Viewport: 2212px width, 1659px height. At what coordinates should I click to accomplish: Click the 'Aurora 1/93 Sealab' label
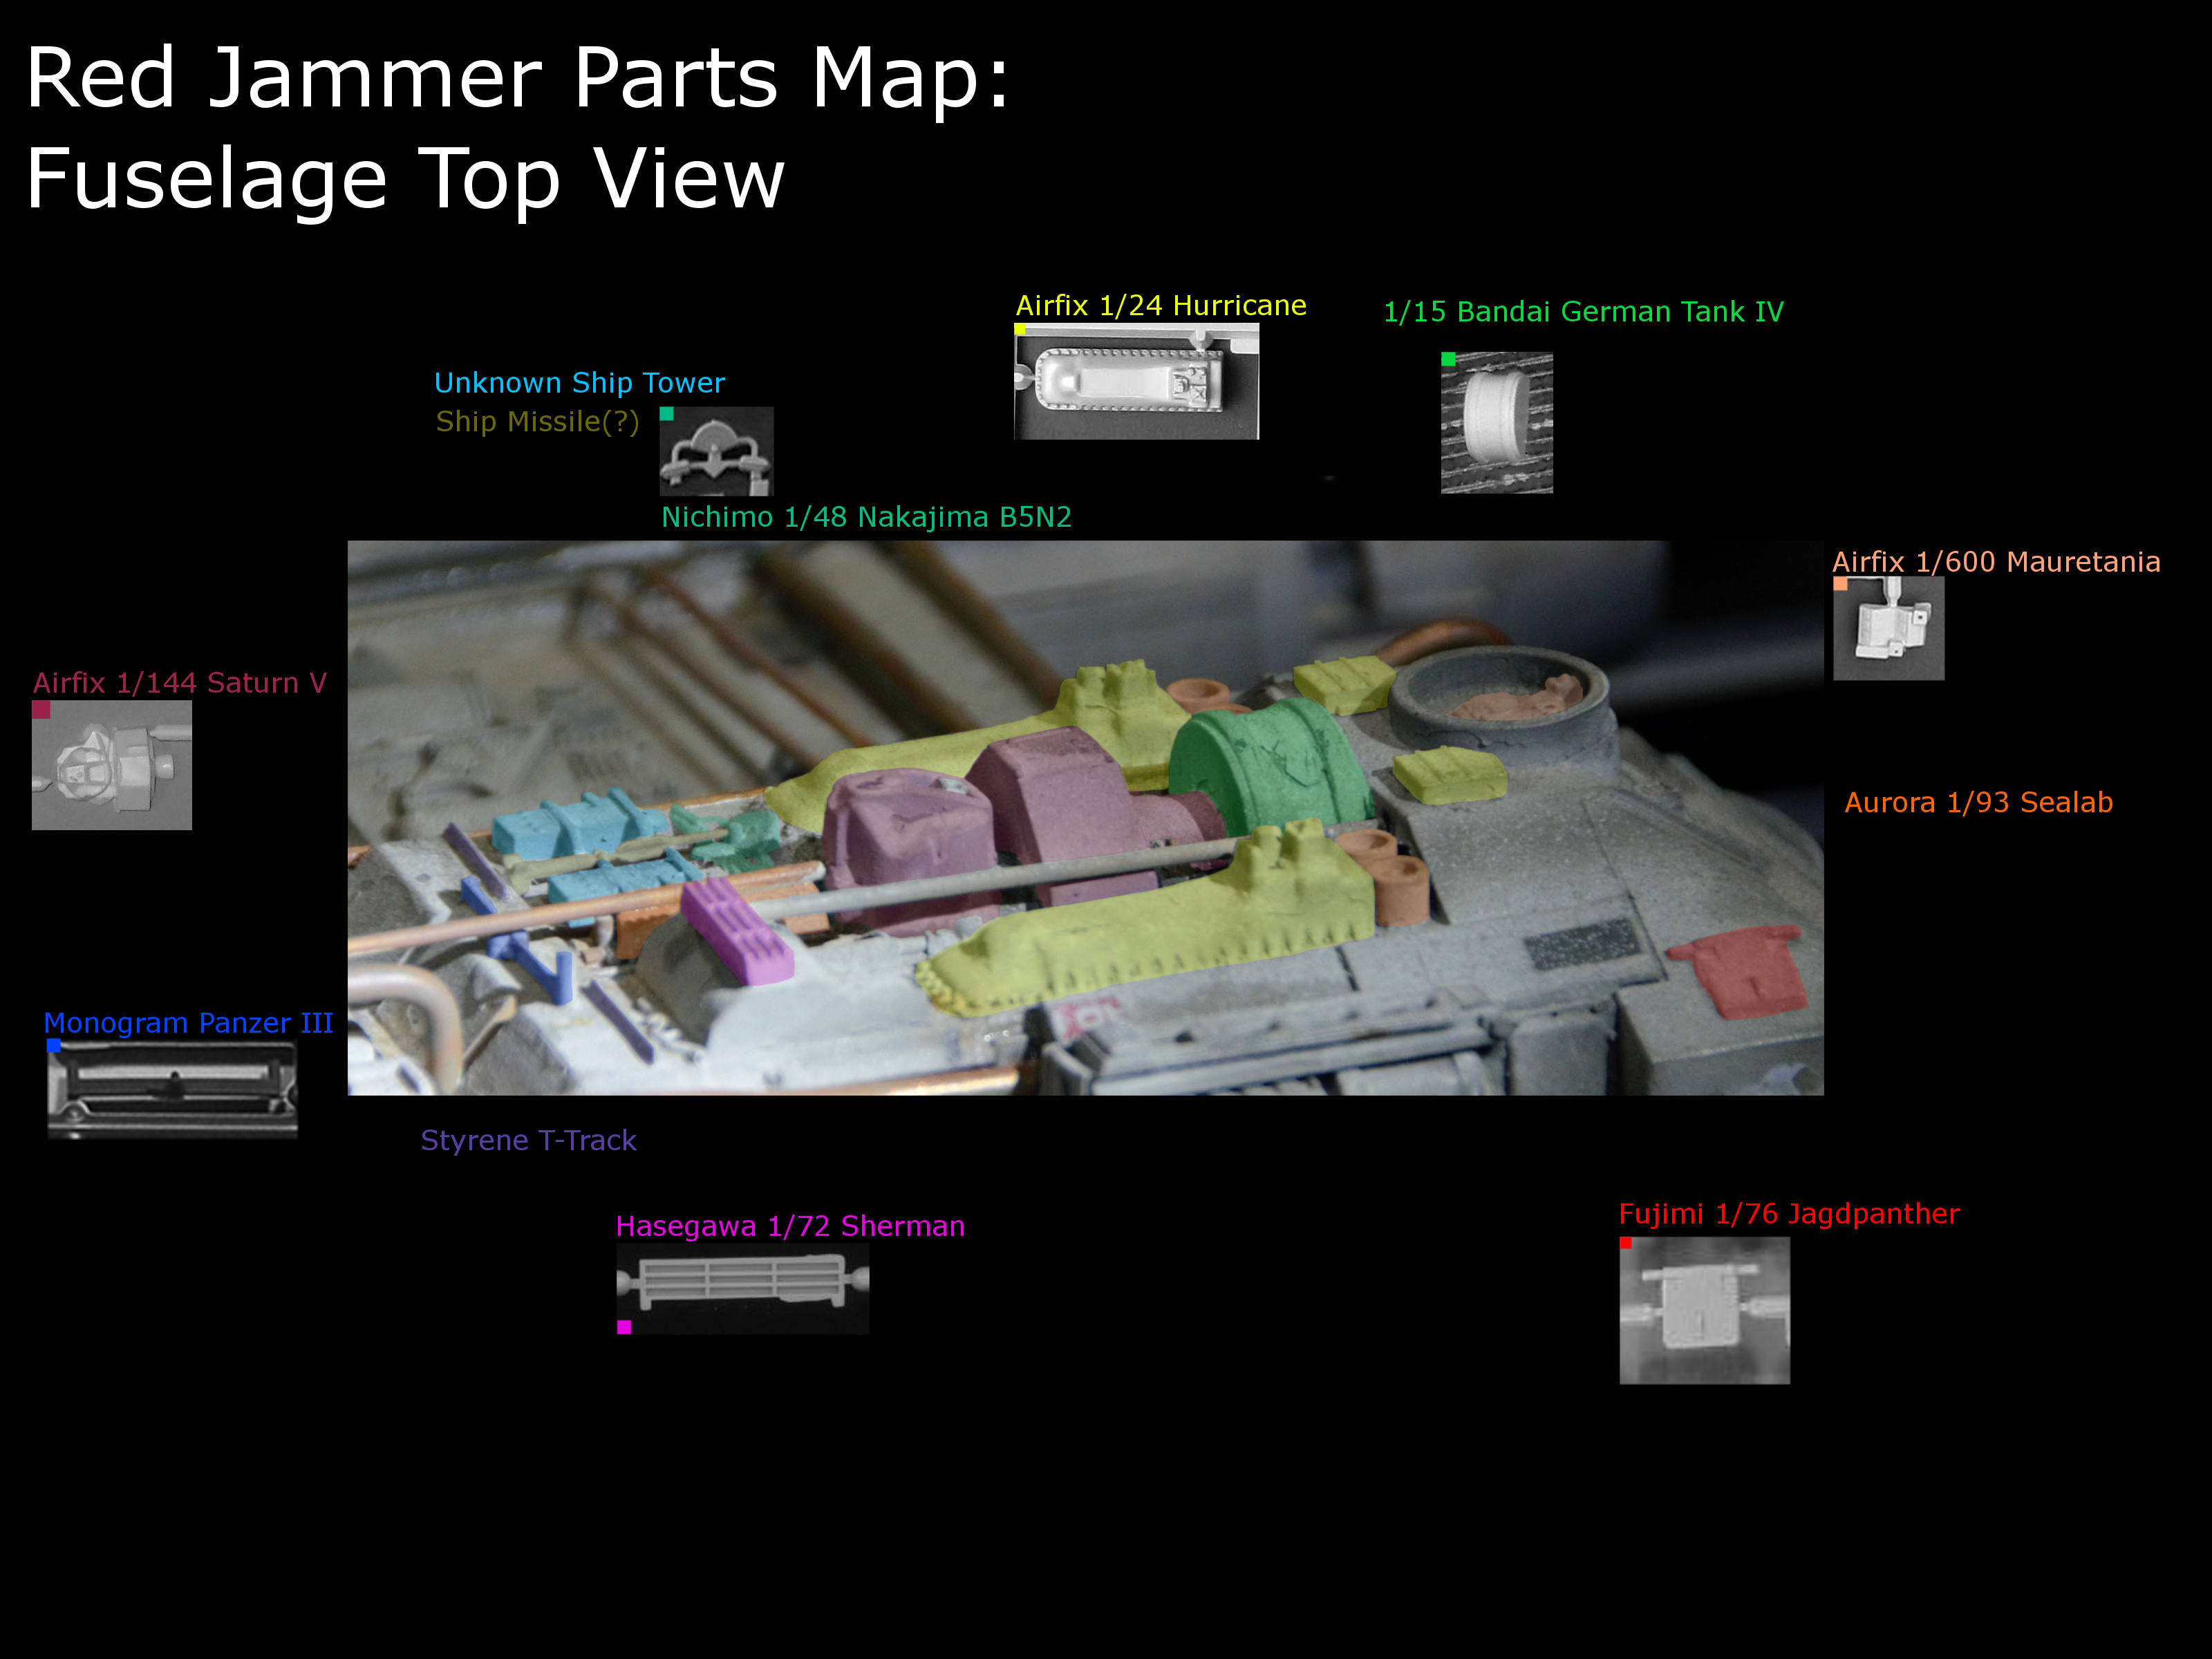click(x=1978, y=803)
